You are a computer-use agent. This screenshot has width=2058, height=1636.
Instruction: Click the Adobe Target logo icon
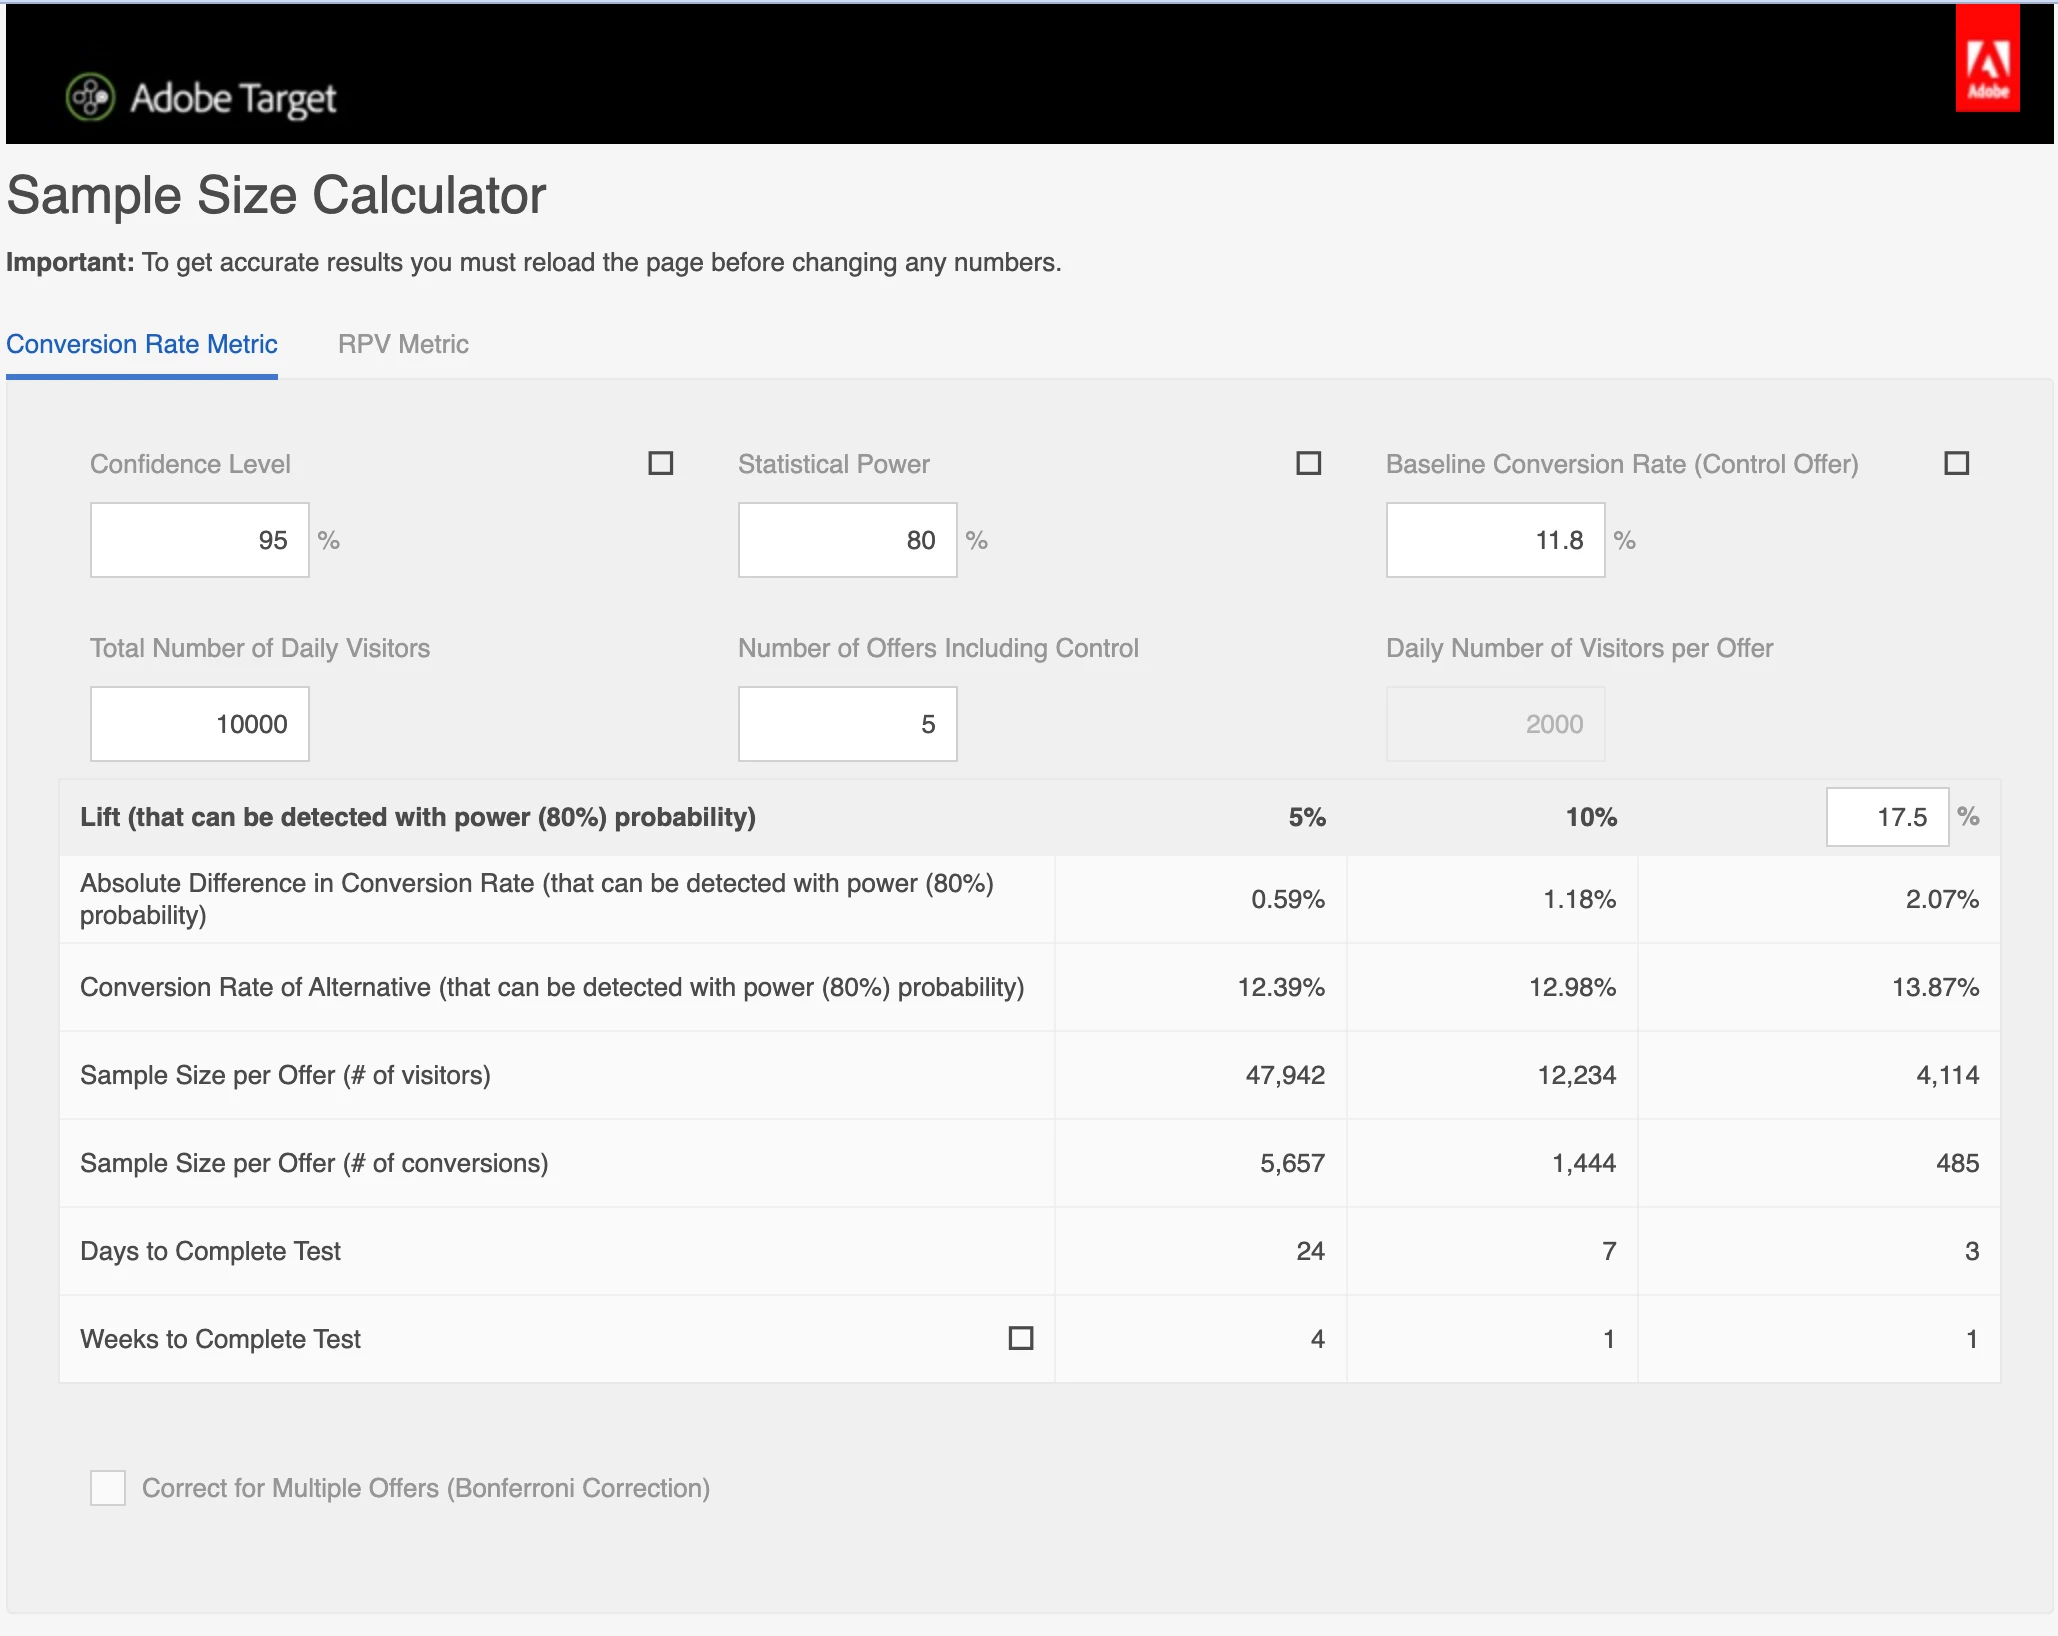[x=90, y=97]
